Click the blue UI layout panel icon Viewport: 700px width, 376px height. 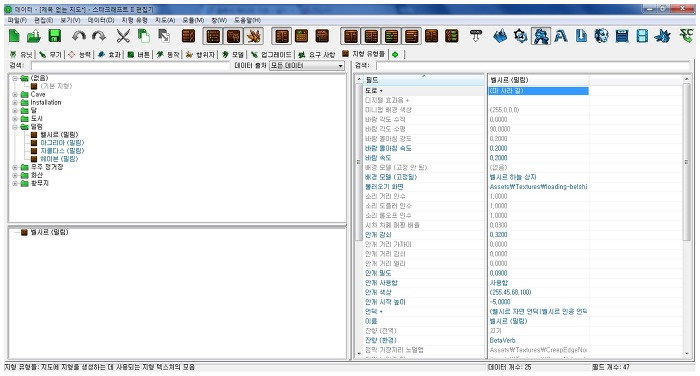[622, 36]
